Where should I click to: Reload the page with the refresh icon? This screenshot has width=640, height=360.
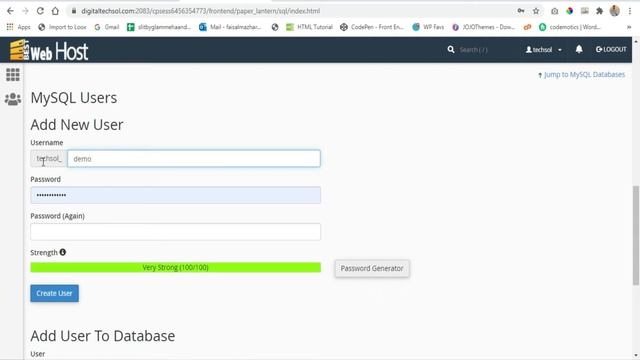tap(40, 11)
